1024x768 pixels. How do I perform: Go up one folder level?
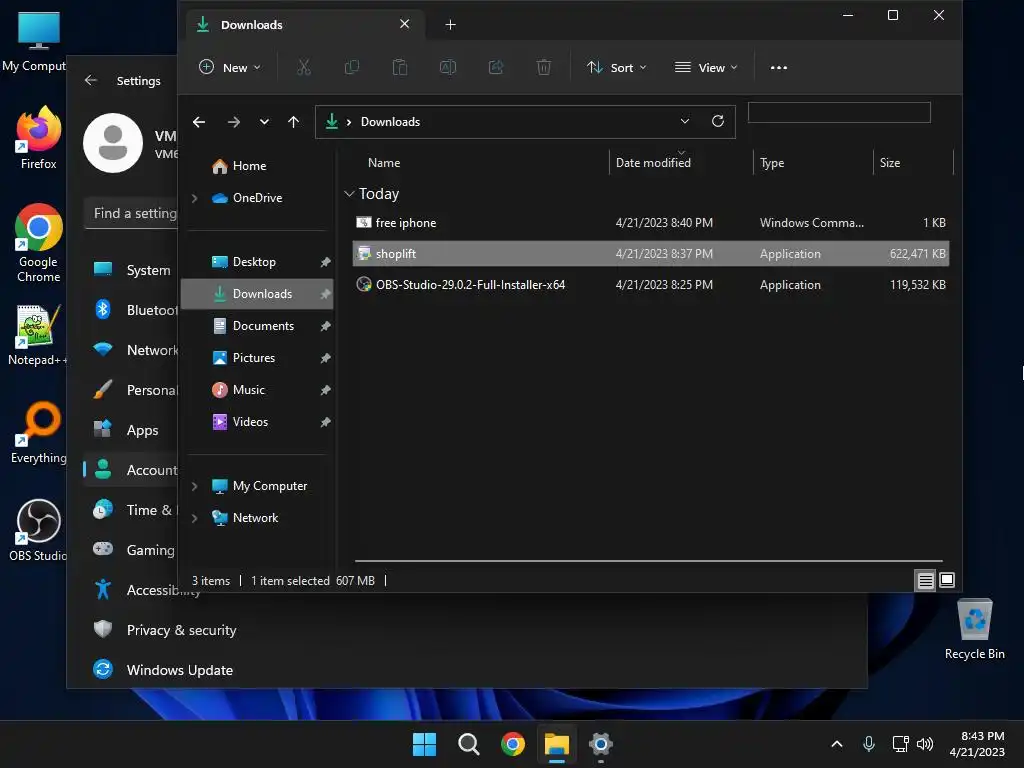(x=293, y=122)
